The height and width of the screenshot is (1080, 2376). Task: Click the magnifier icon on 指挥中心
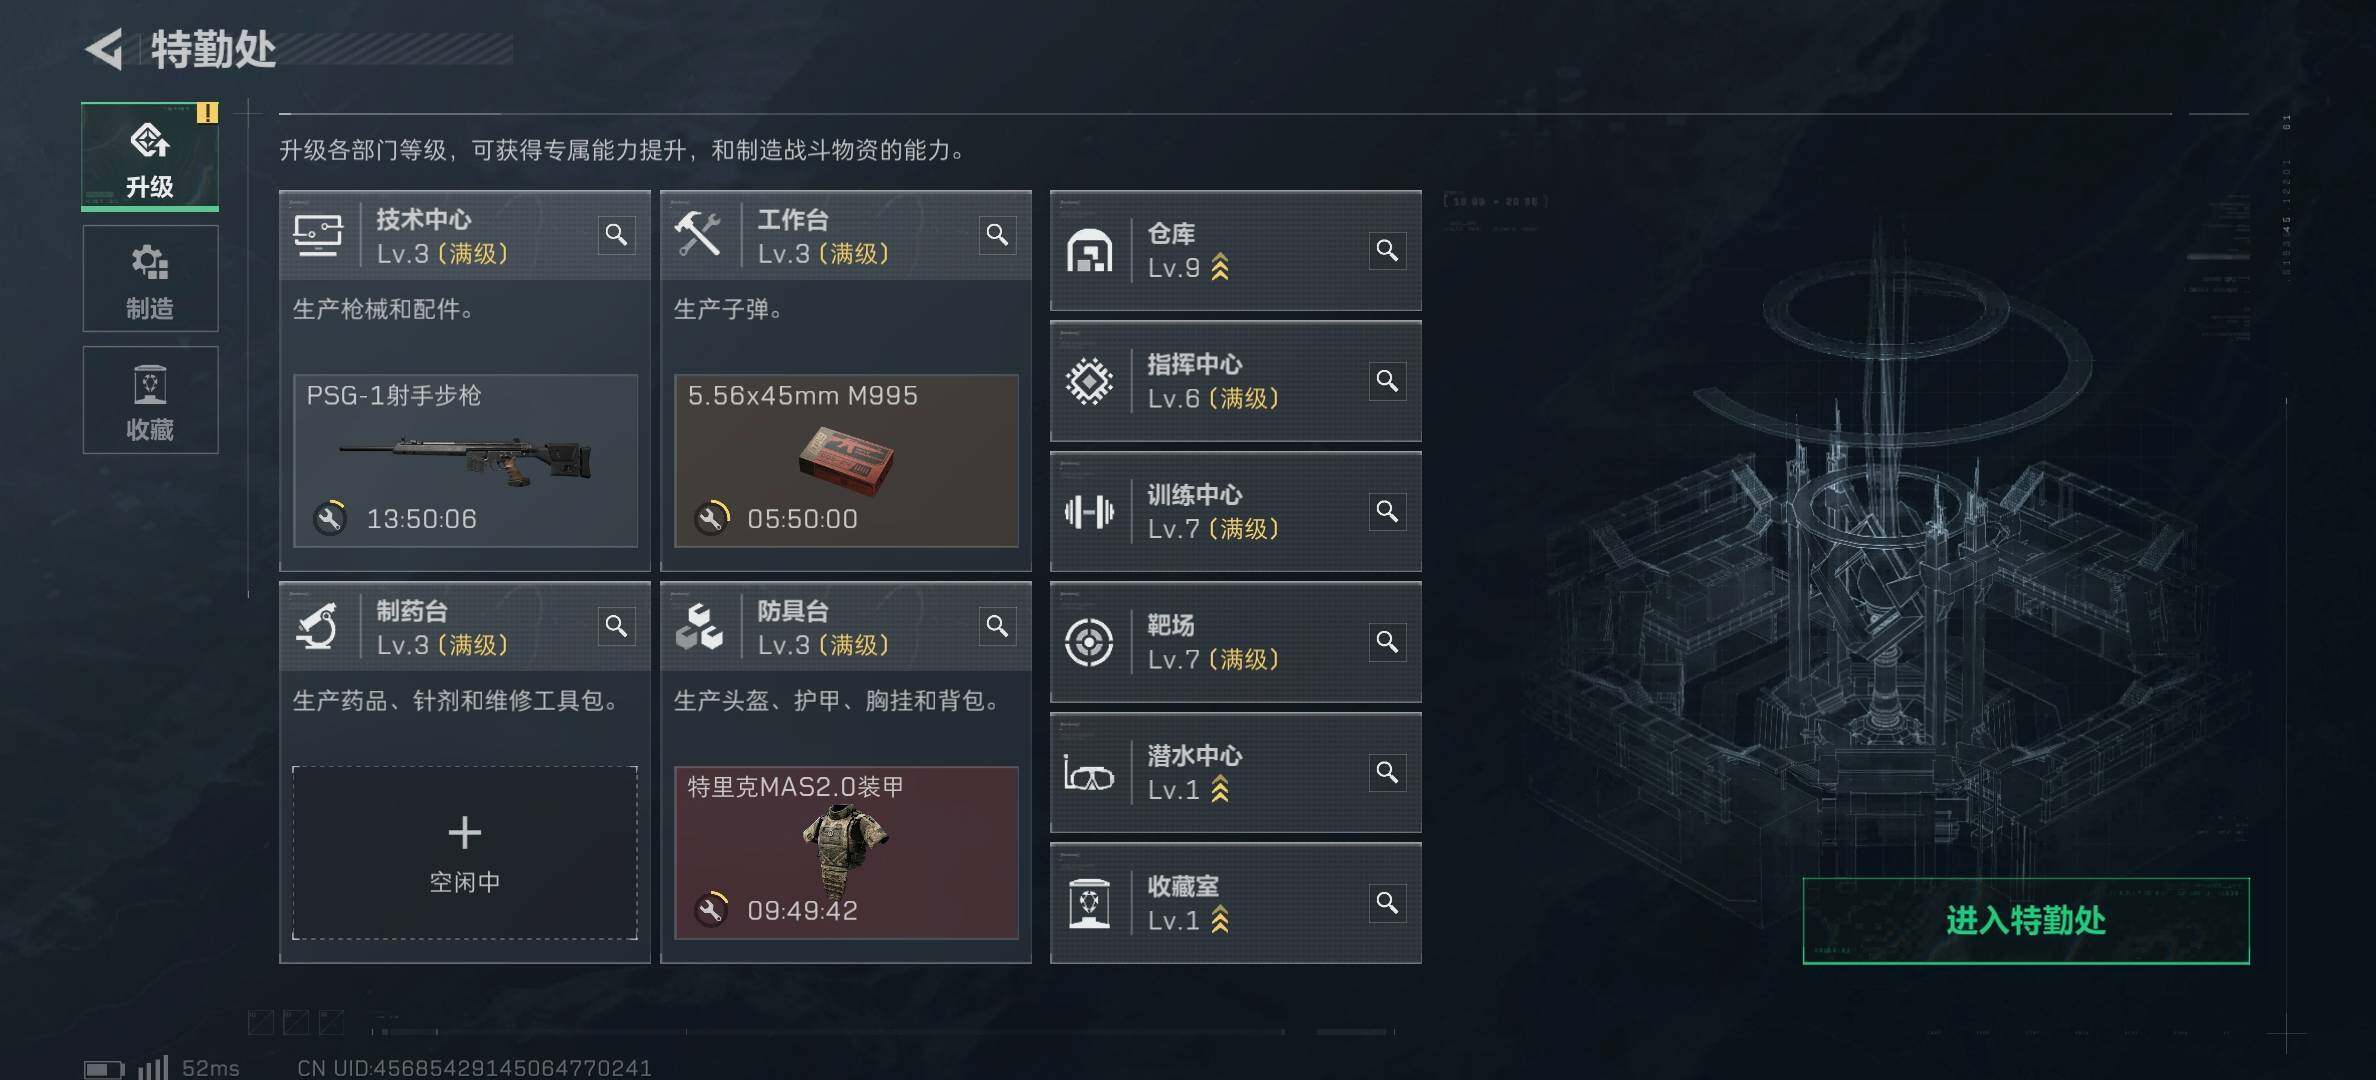tap(1387, 381)
